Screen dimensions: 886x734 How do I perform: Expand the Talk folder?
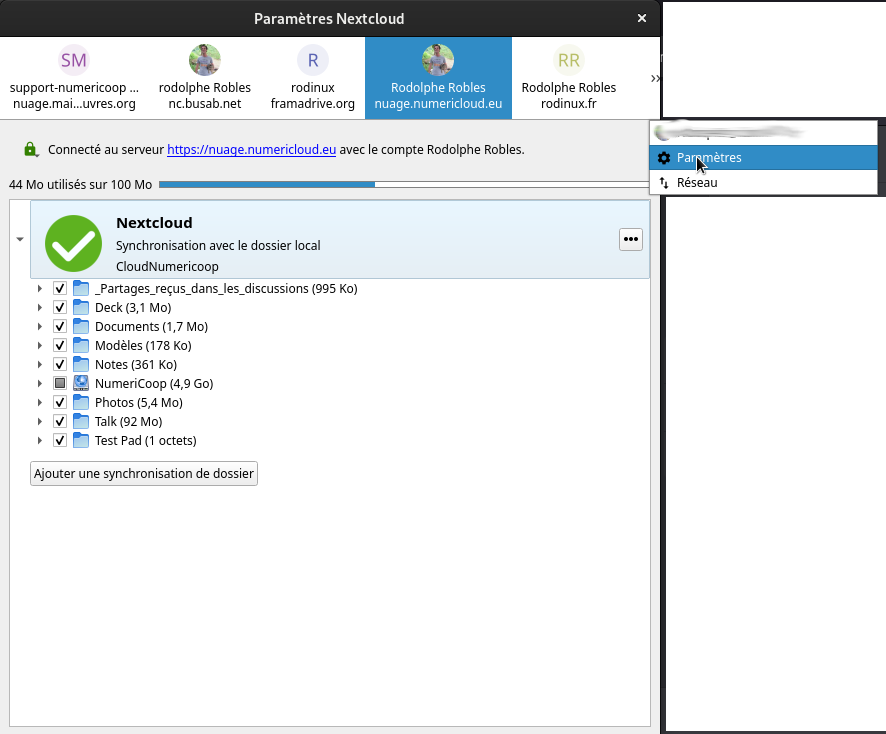coord(40,422)
